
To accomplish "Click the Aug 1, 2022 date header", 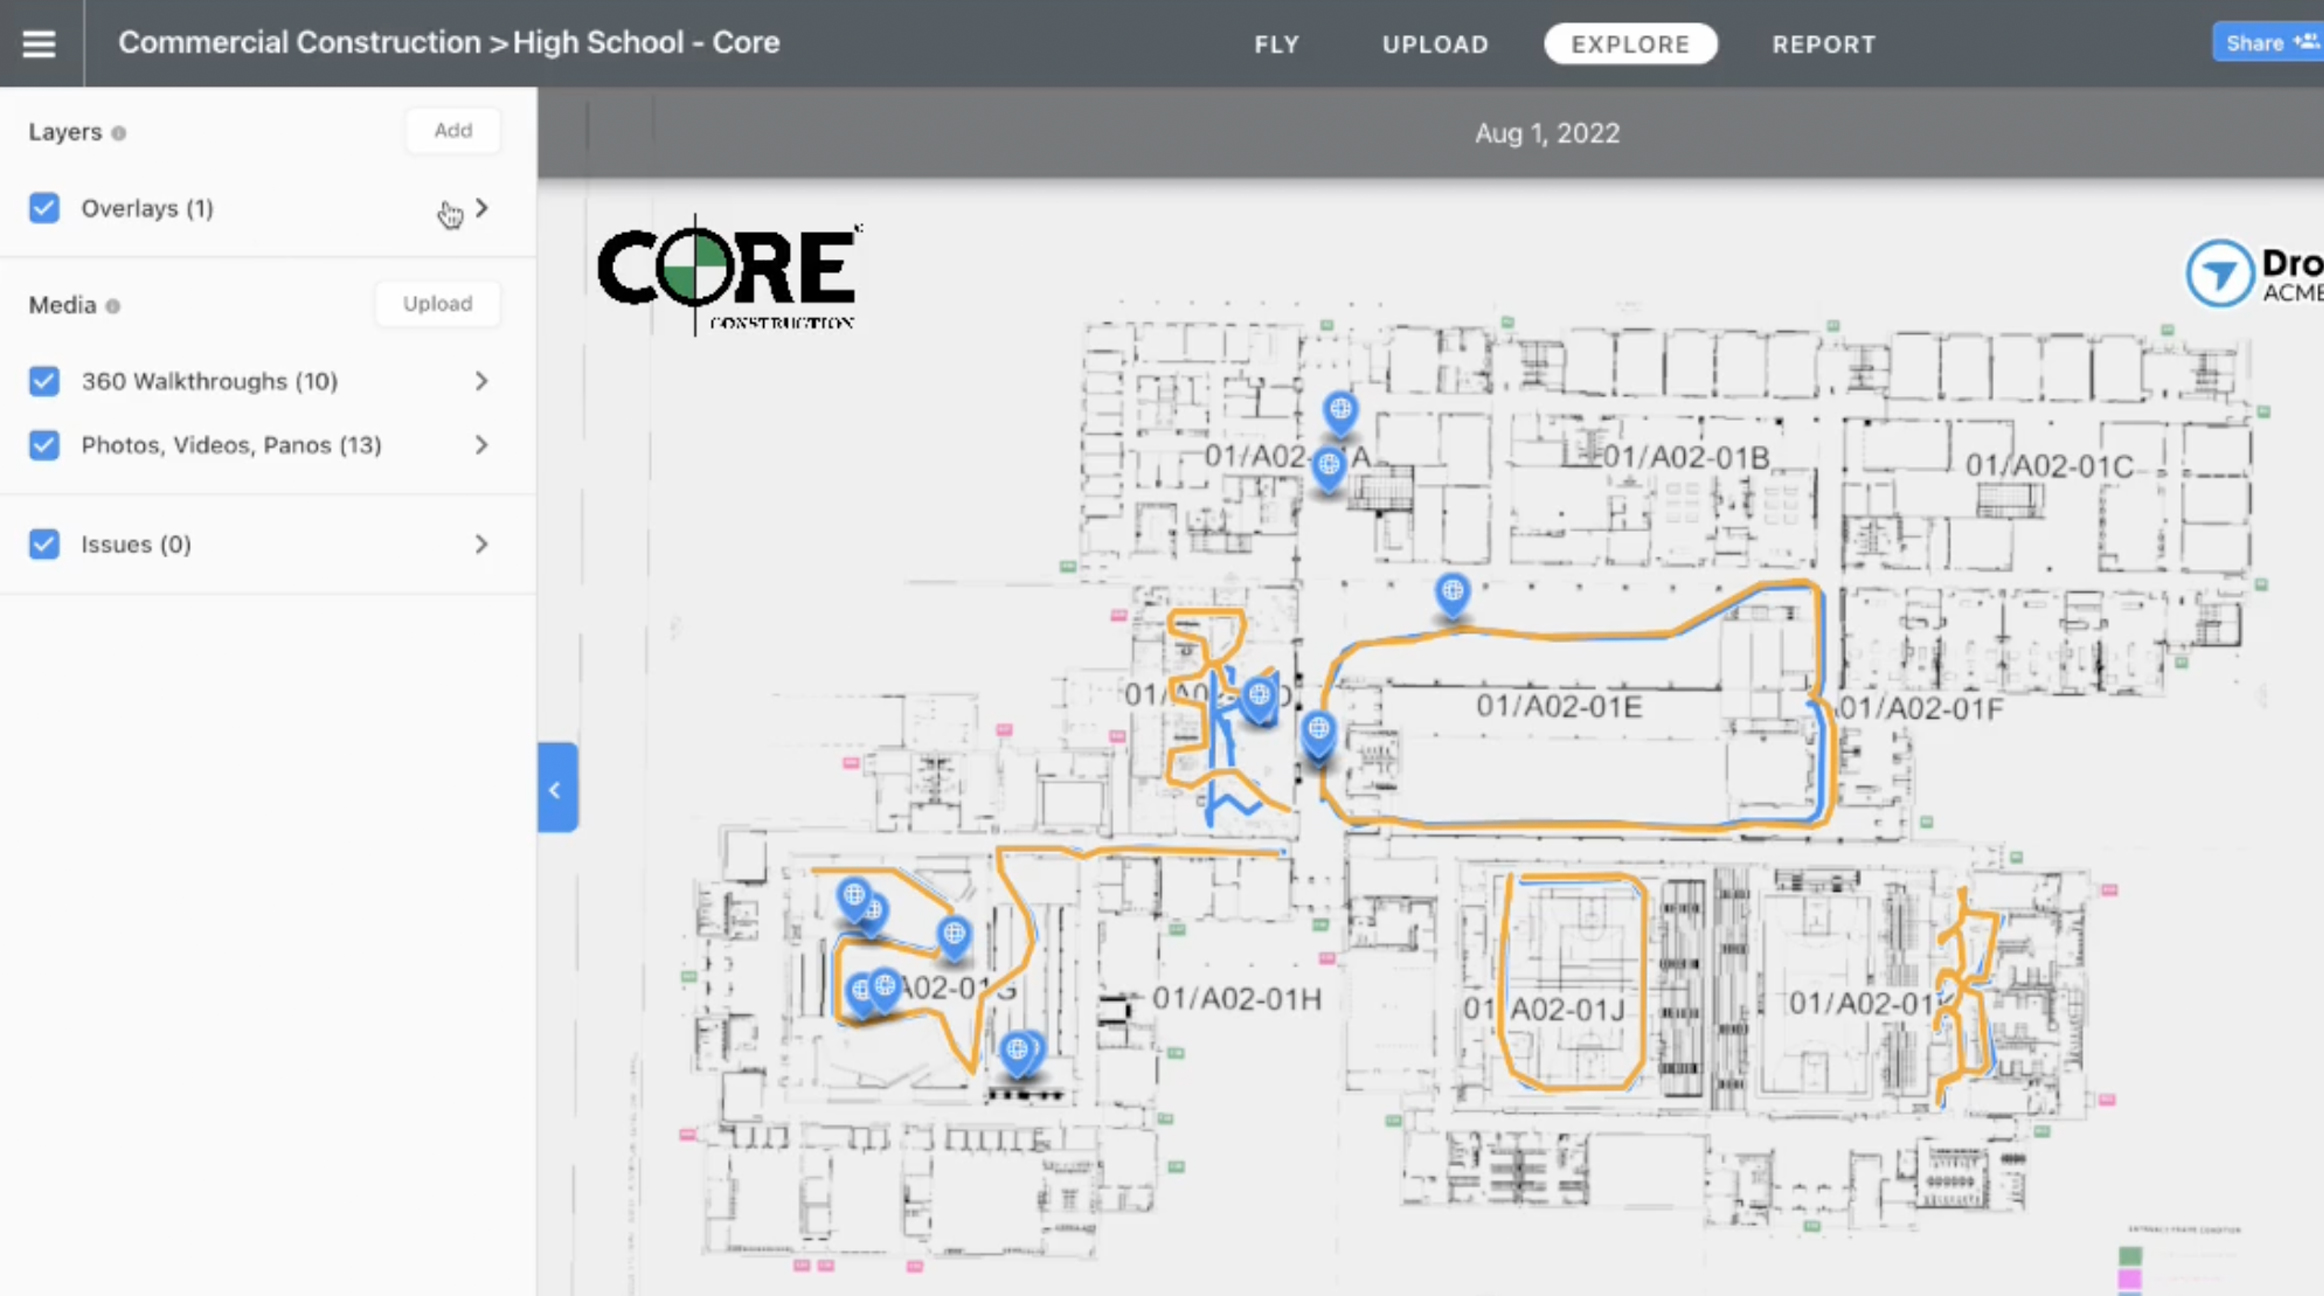I will coord(1547,133).
